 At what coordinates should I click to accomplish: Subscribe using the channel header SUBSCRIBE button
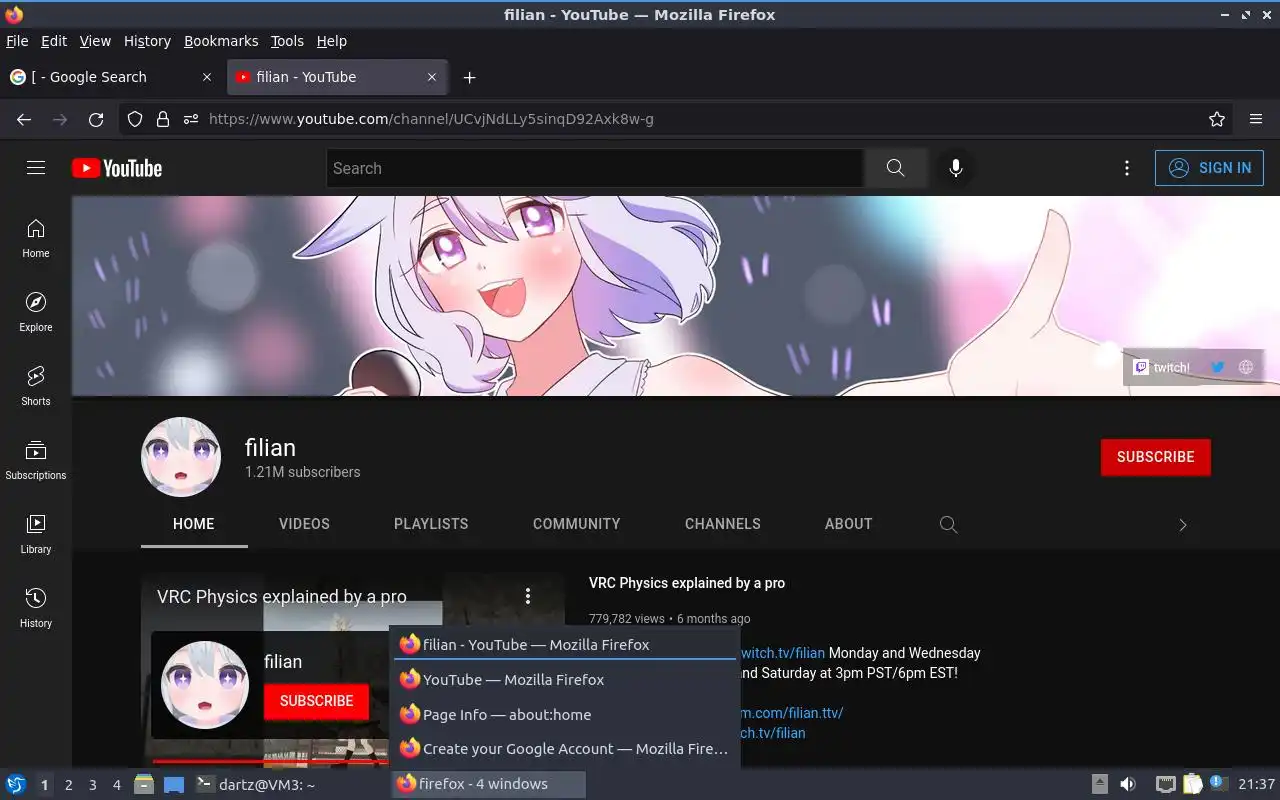pyautogui.click(x=1155, y=457)
